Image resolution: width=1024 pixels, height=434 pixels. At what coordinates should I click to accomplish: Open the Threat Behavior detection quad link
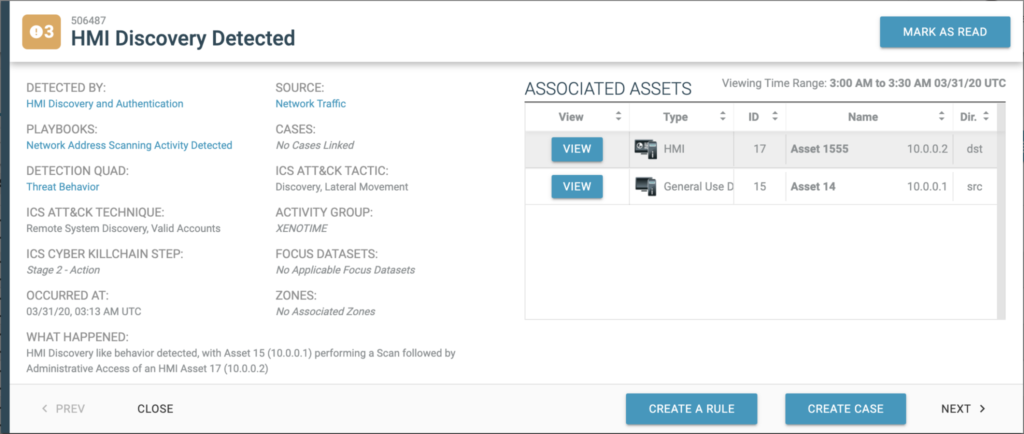63,187
